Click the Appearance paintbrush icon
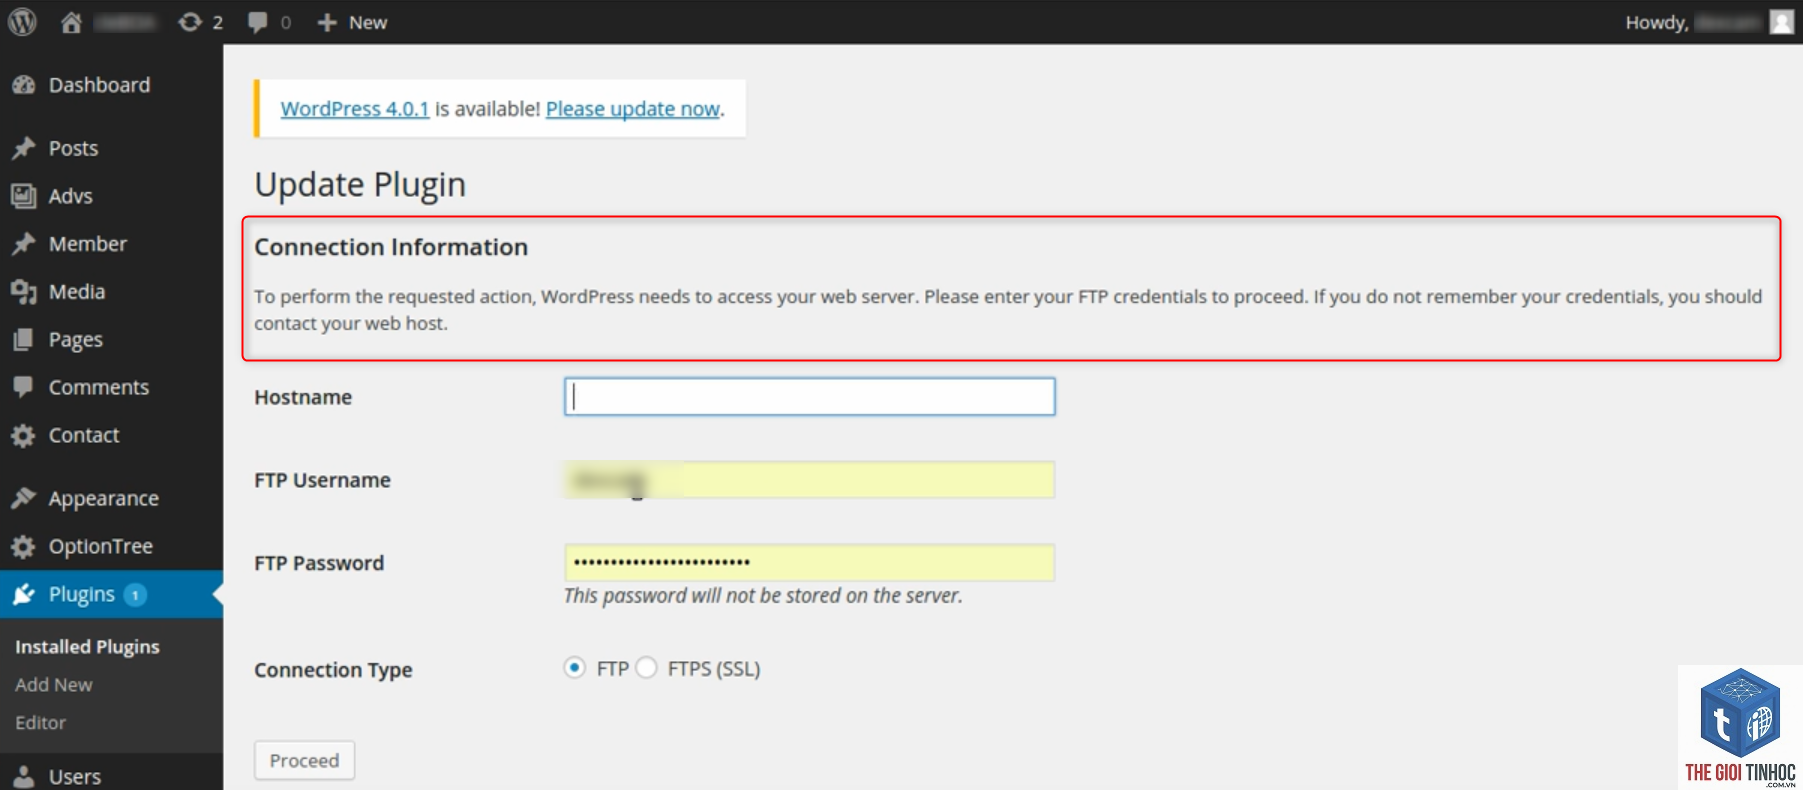Viewport: 1803px width, 790px height. coord(24,498)
